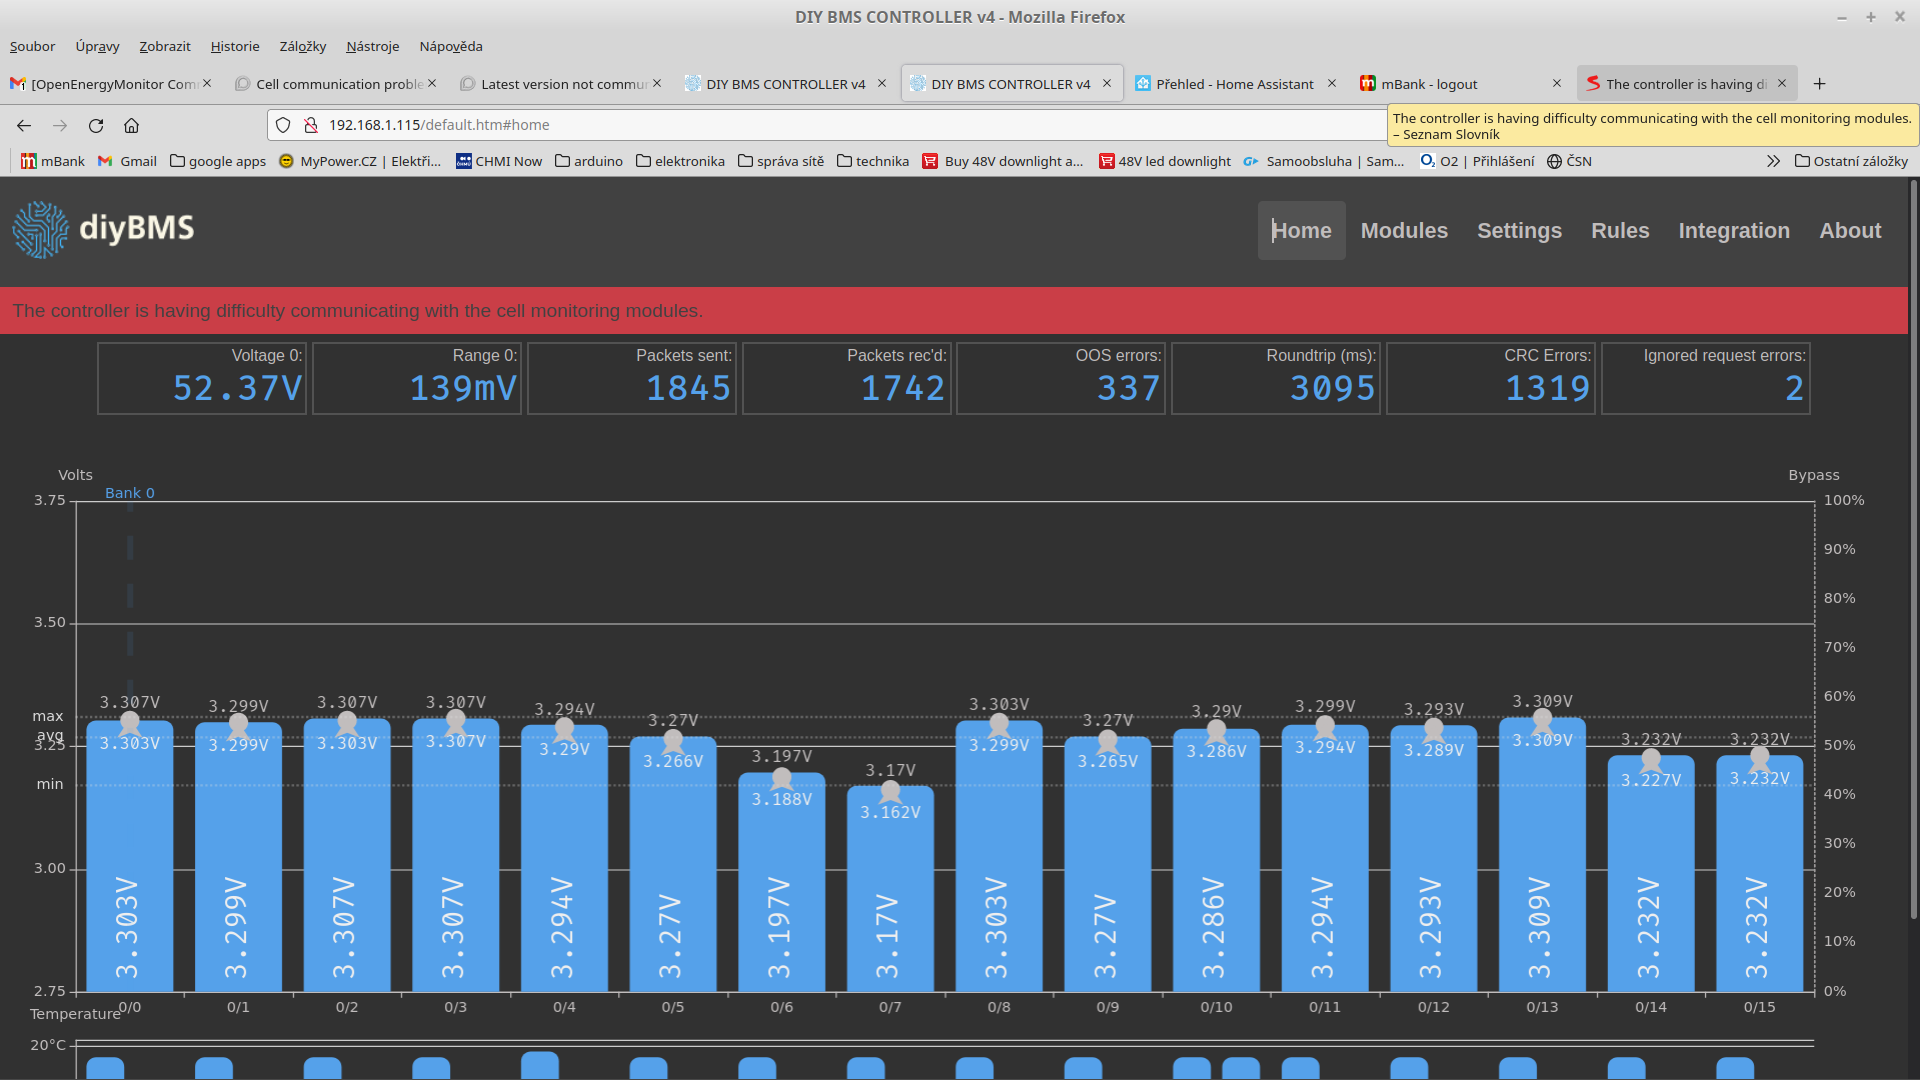Open the About page

pos(1850,230)
